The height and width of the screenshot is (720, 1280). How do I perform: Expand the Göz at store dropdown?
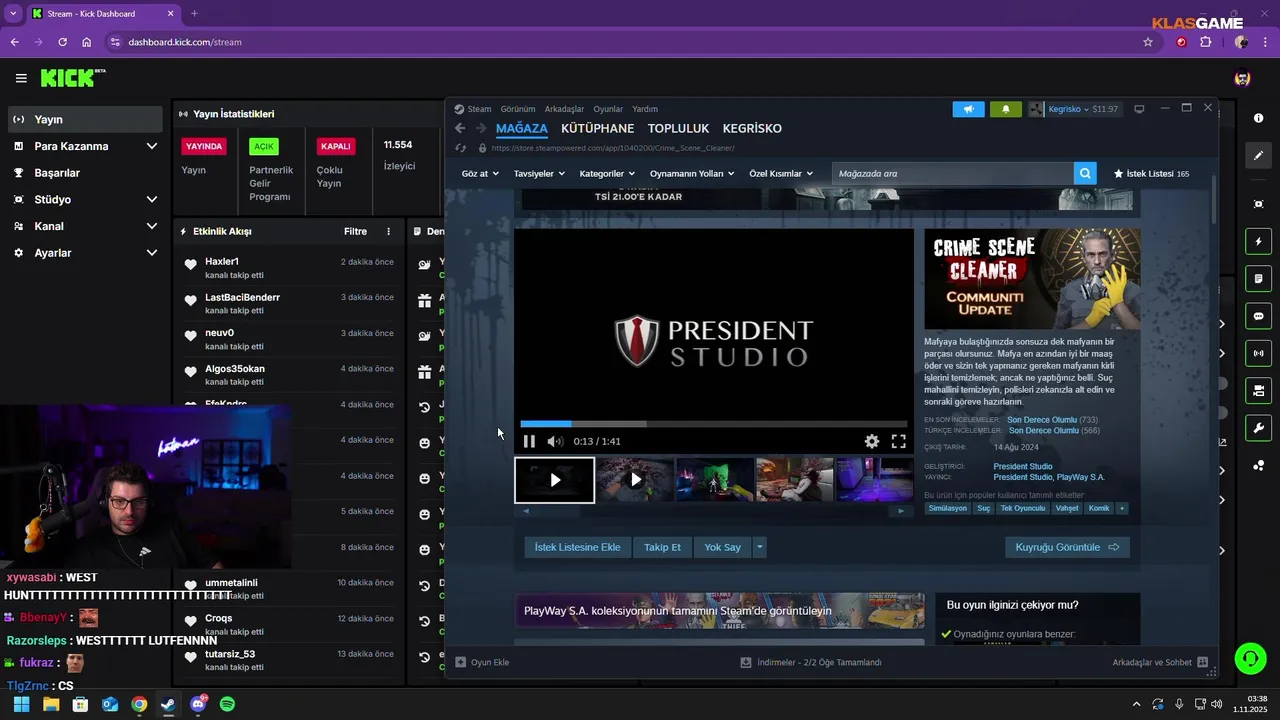[x=481, y=173]
